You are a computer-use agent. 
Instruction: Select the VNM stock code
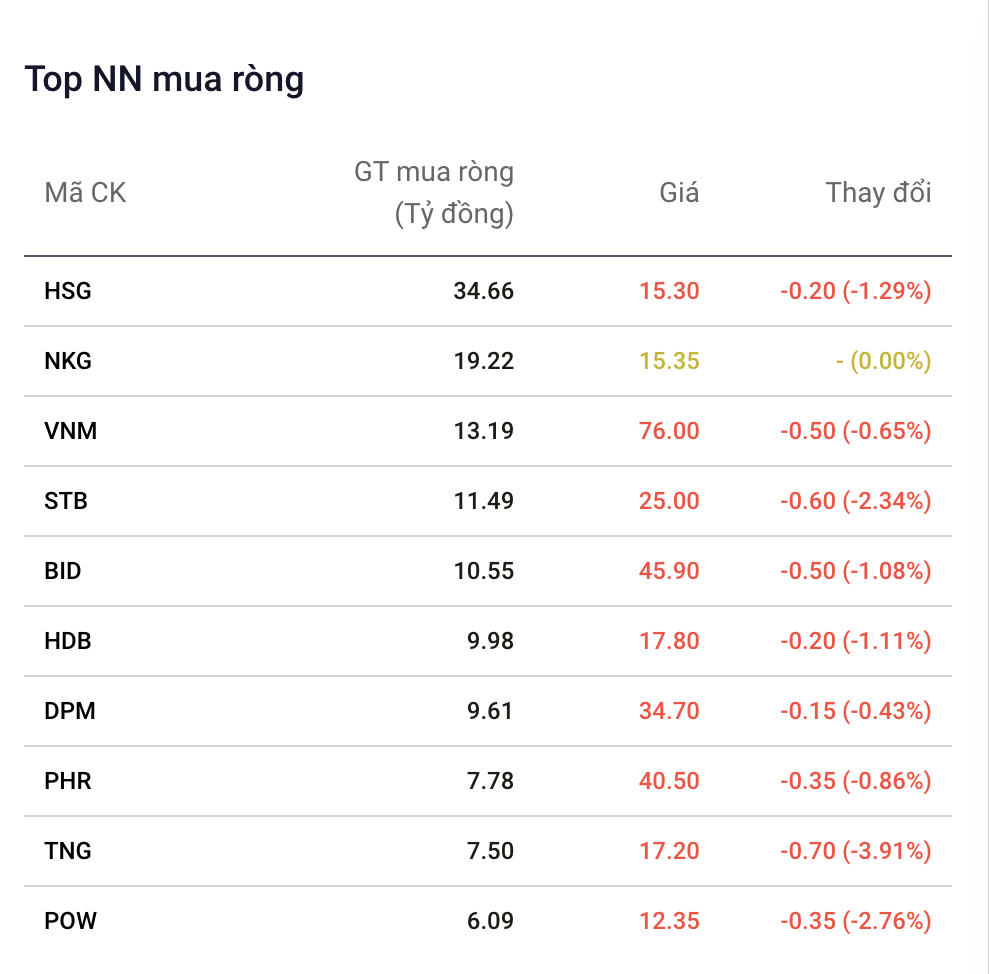tap(71, 431)
